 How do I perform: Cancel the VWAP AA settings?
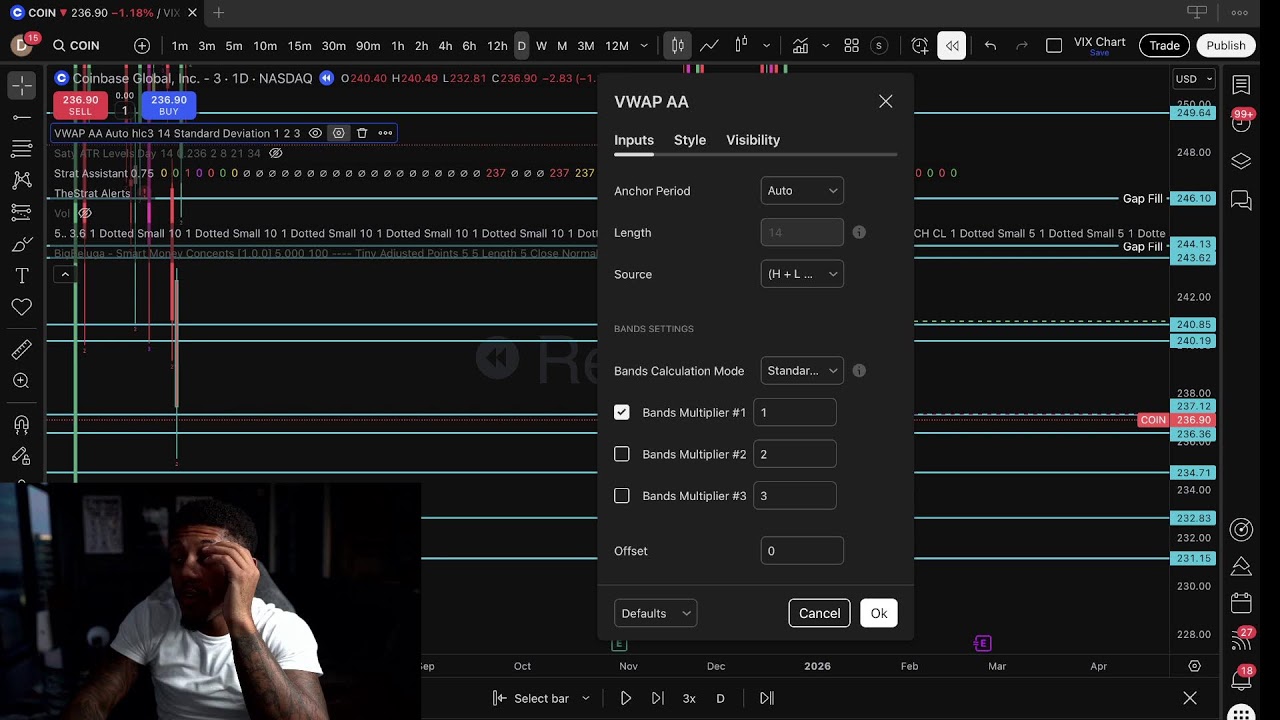click(x=819, y=613)
